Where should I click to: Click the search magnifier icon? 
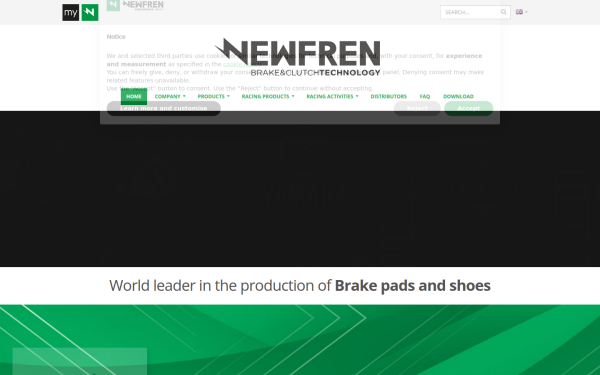click(504, 12)
